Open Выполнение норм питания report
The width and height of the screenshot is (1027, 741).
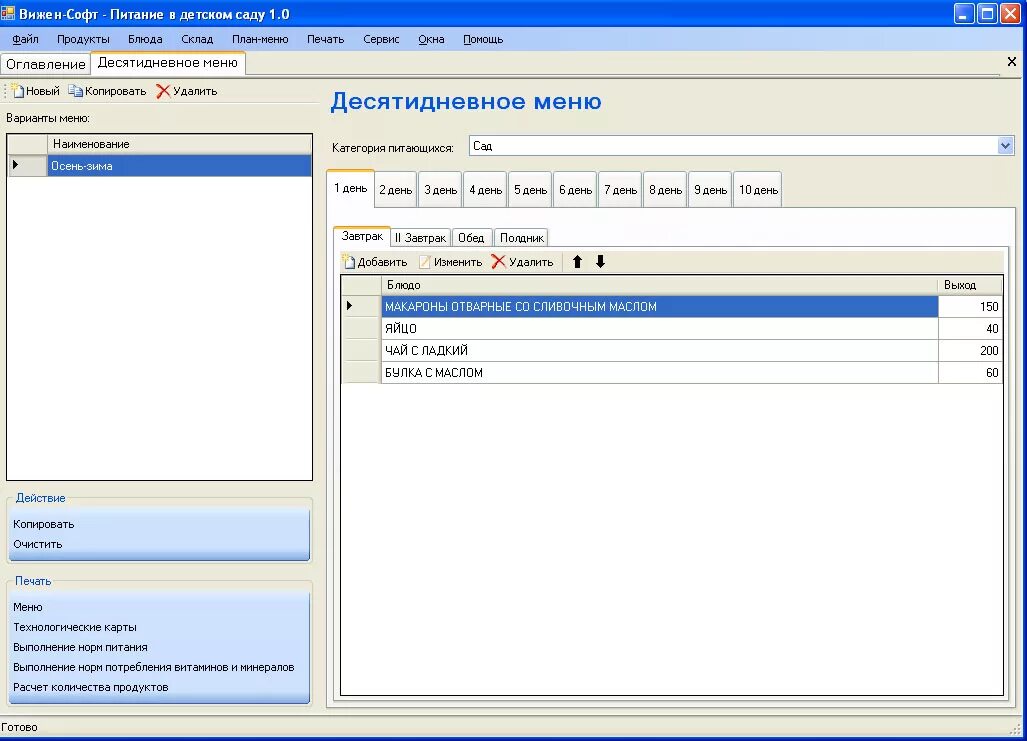81,647
